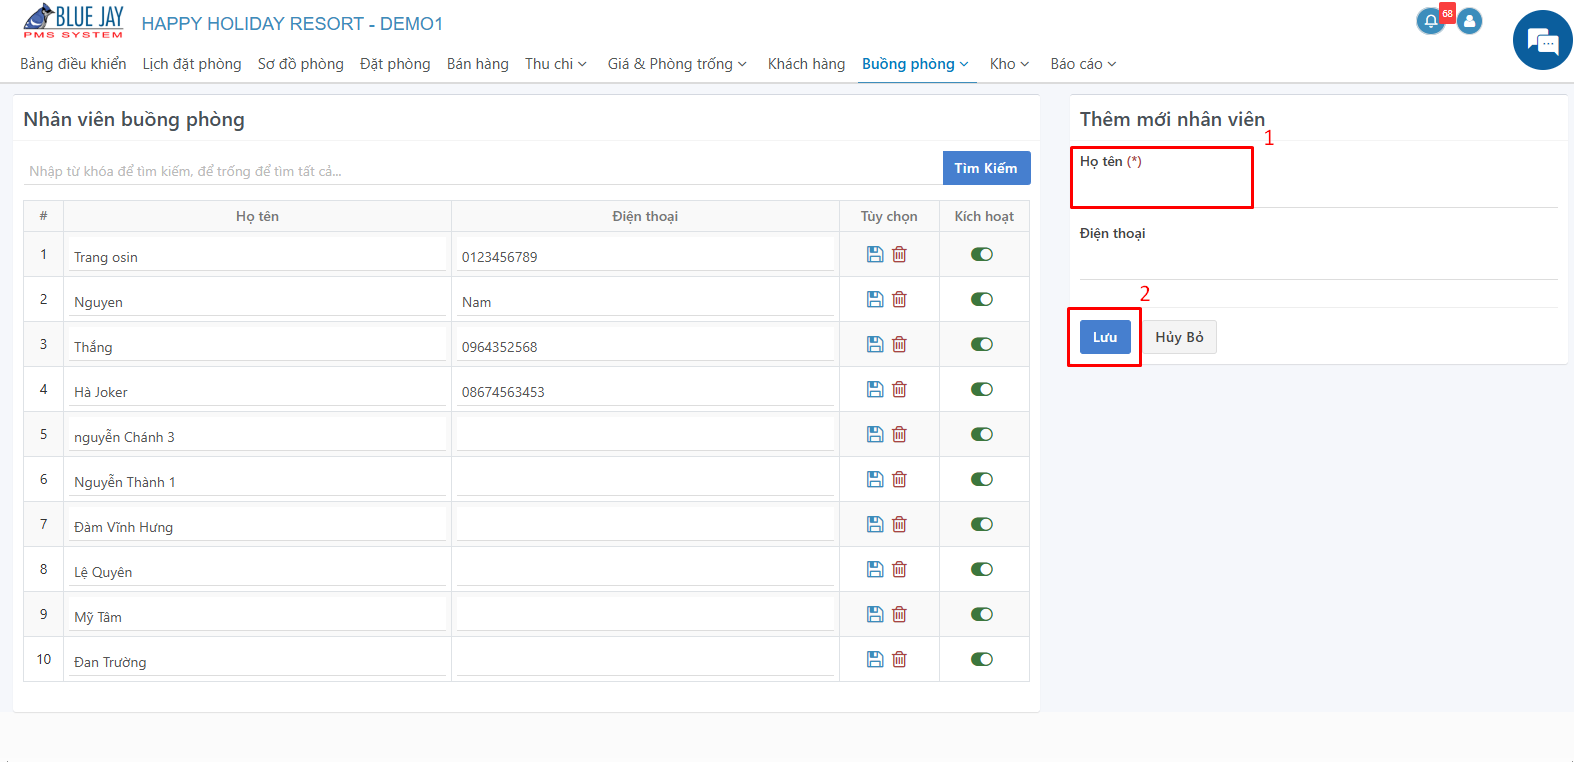
Task: Toggle activation for Thắng
Action: pos(982,344)
